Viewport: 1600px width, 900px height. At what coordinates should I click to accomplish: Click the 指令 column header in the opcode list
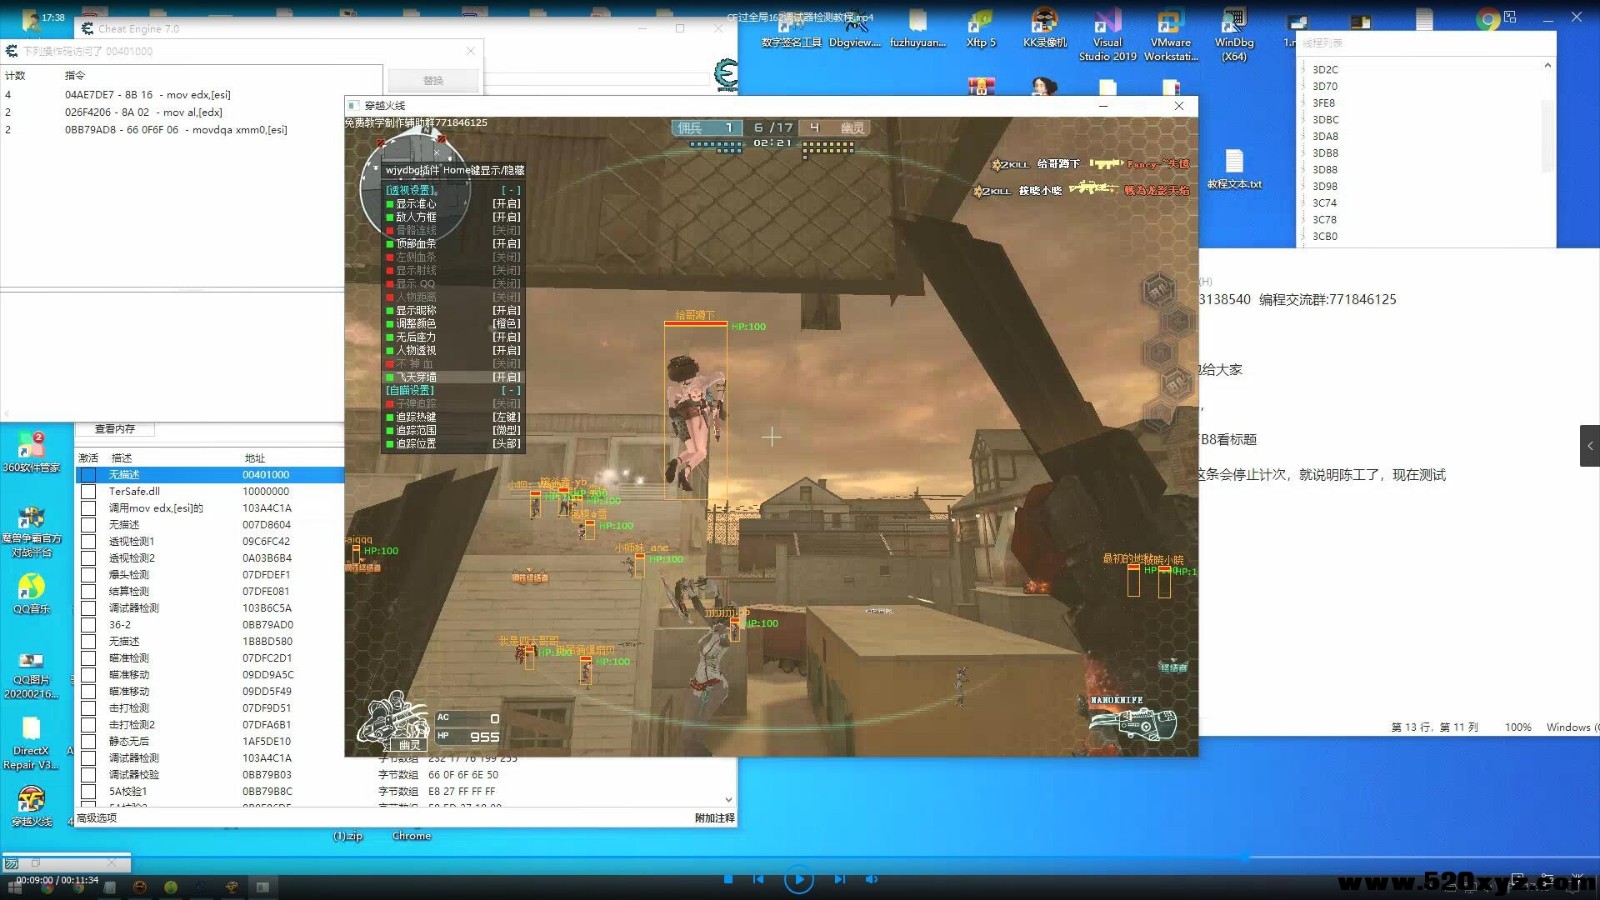(x=75, y=75)
